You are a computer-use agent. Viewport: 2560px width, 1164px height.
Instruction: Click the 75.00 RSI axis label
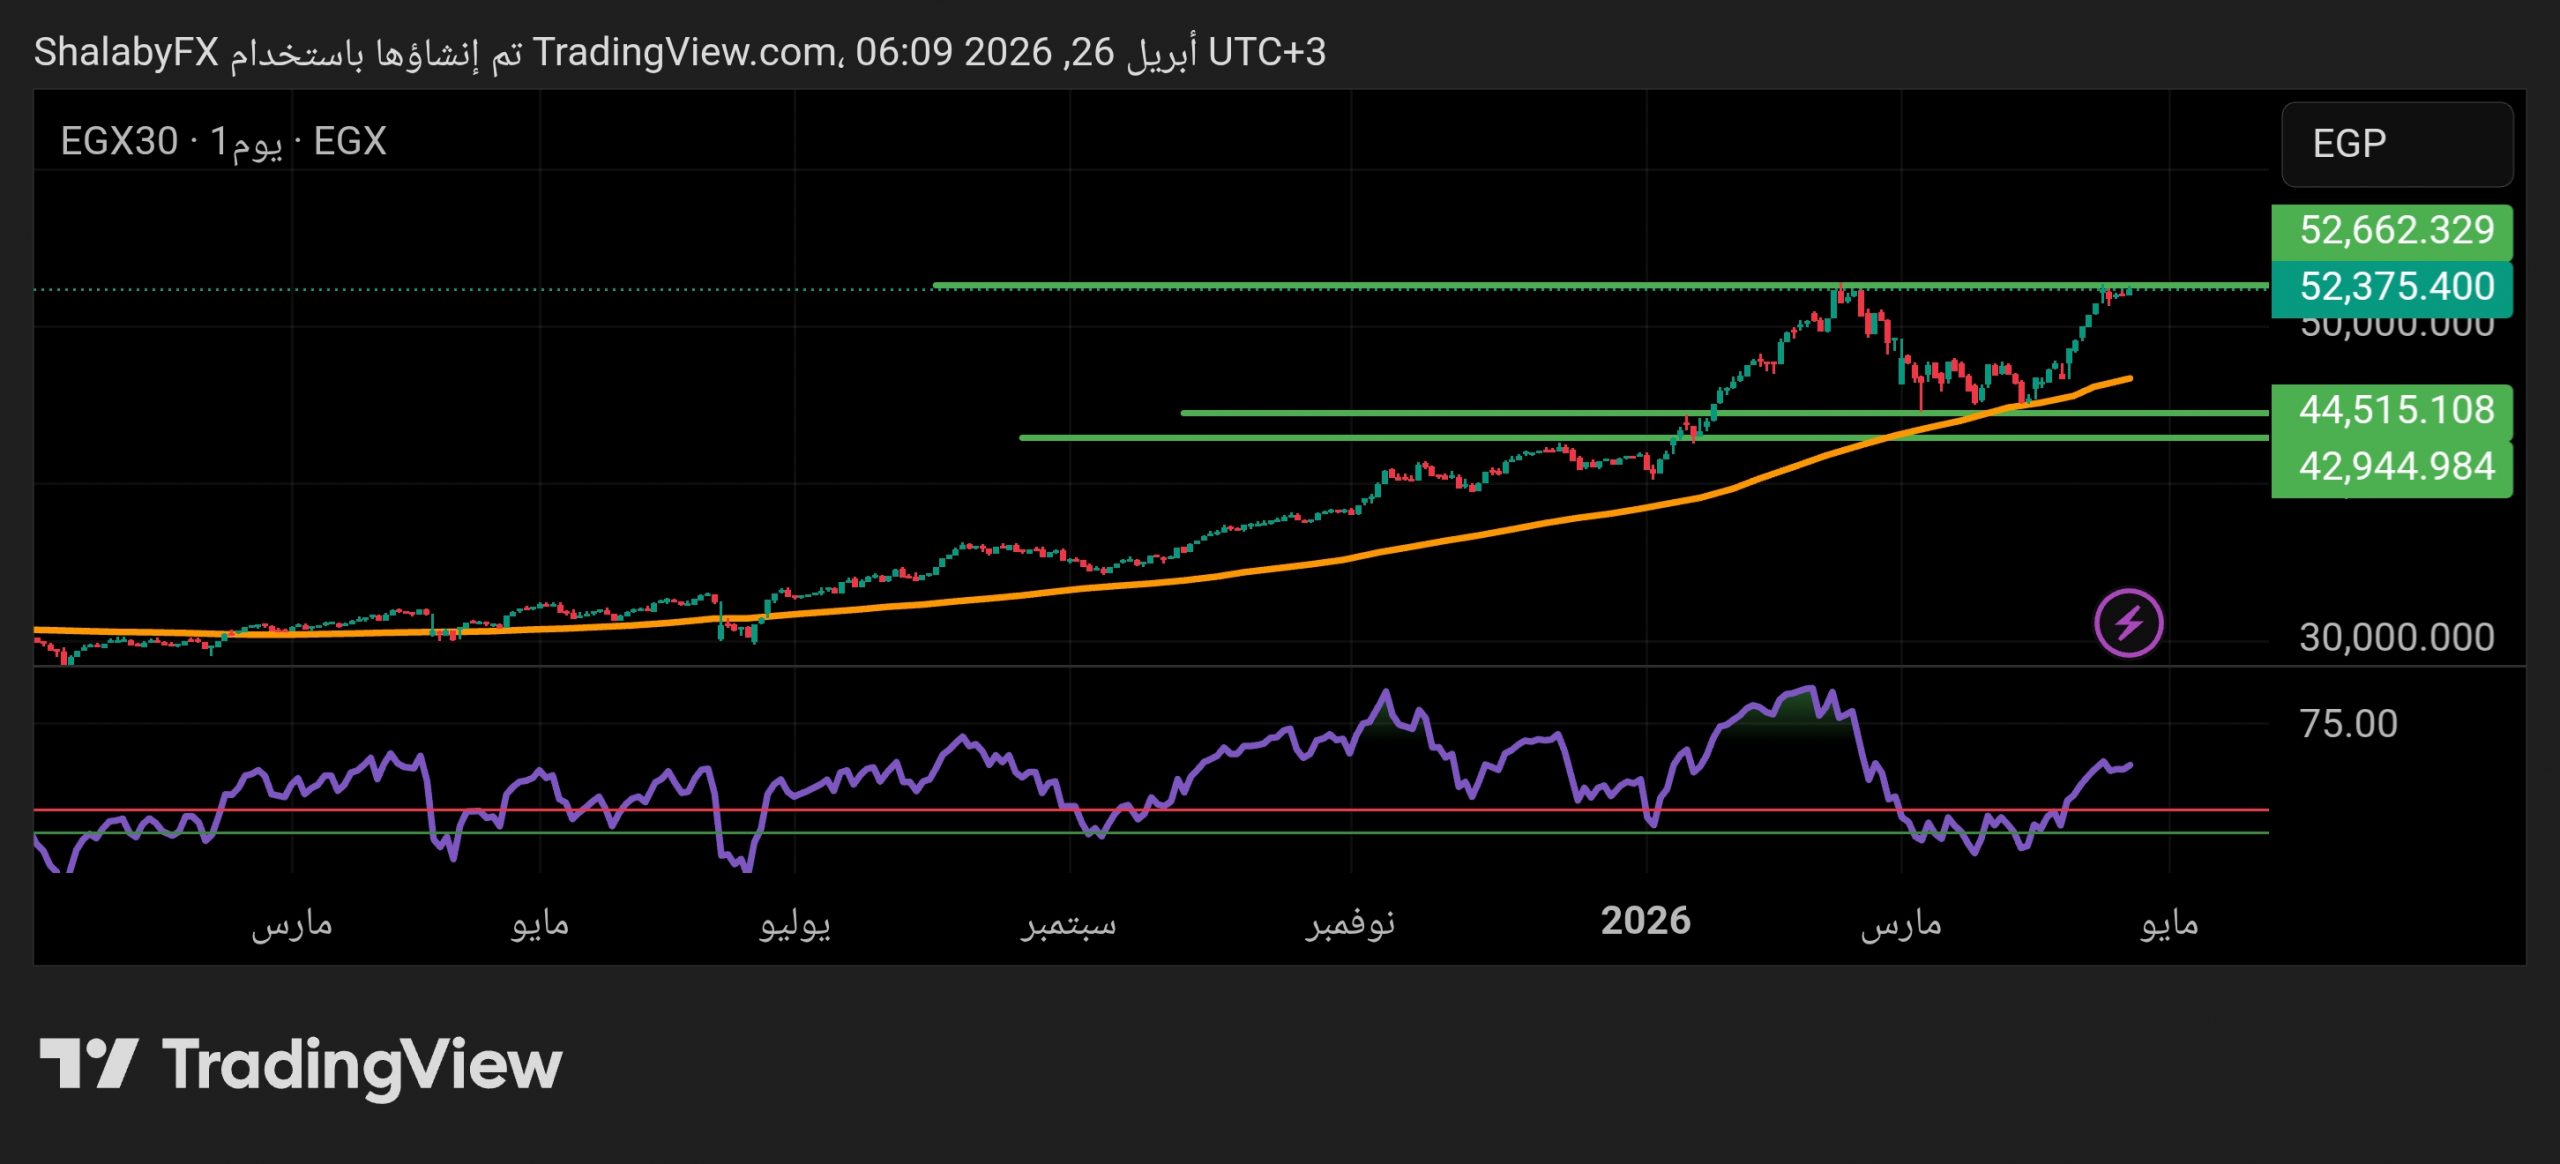pos(2348,723)
